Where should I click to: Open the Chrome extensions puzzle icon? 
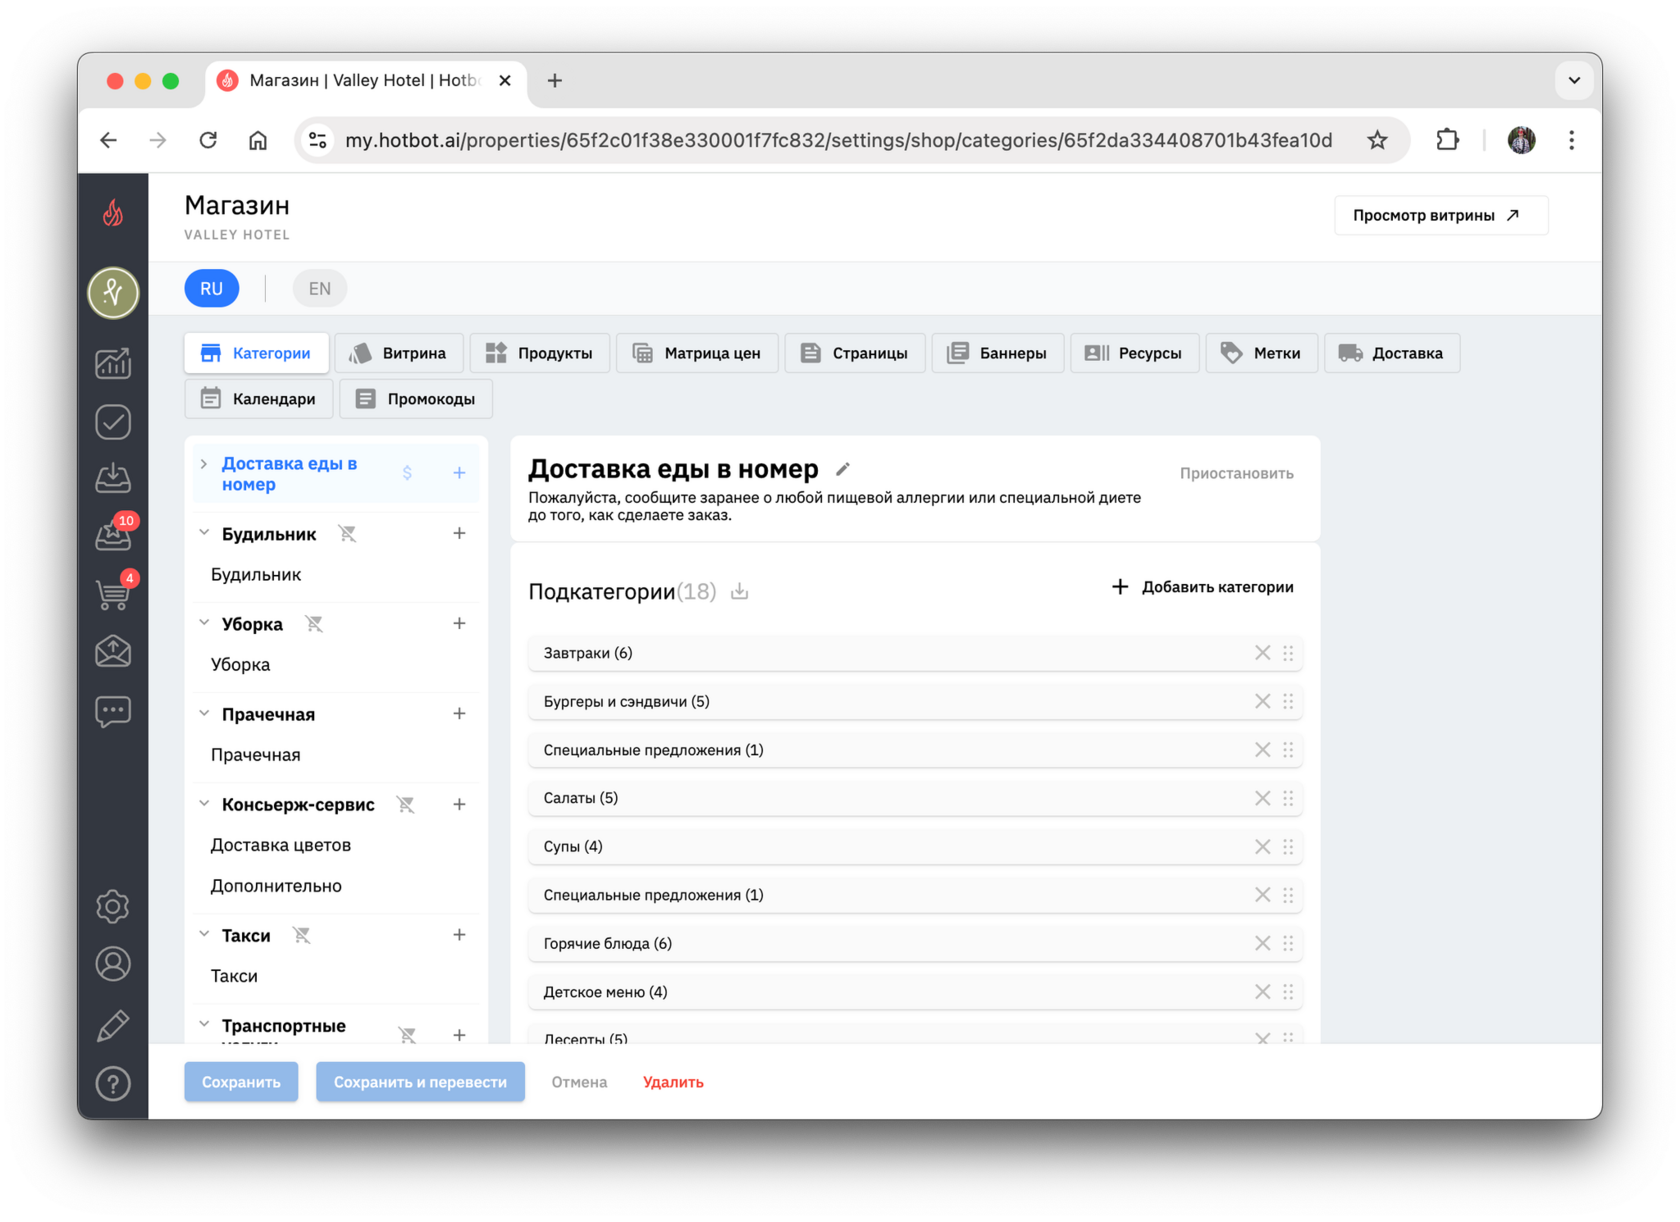[x=1447, y=140]
